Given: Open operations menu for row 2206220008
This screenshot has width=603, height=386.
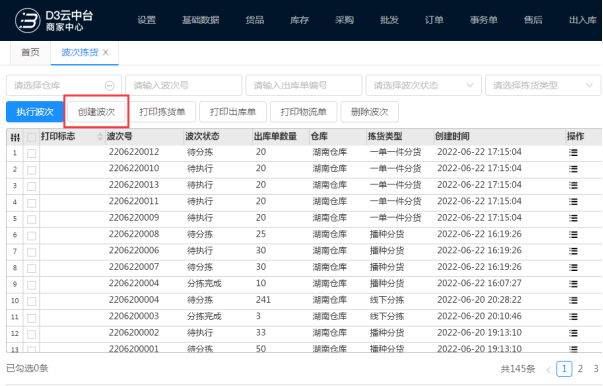Looking at the screenshot, I should (x=573, y=235).
